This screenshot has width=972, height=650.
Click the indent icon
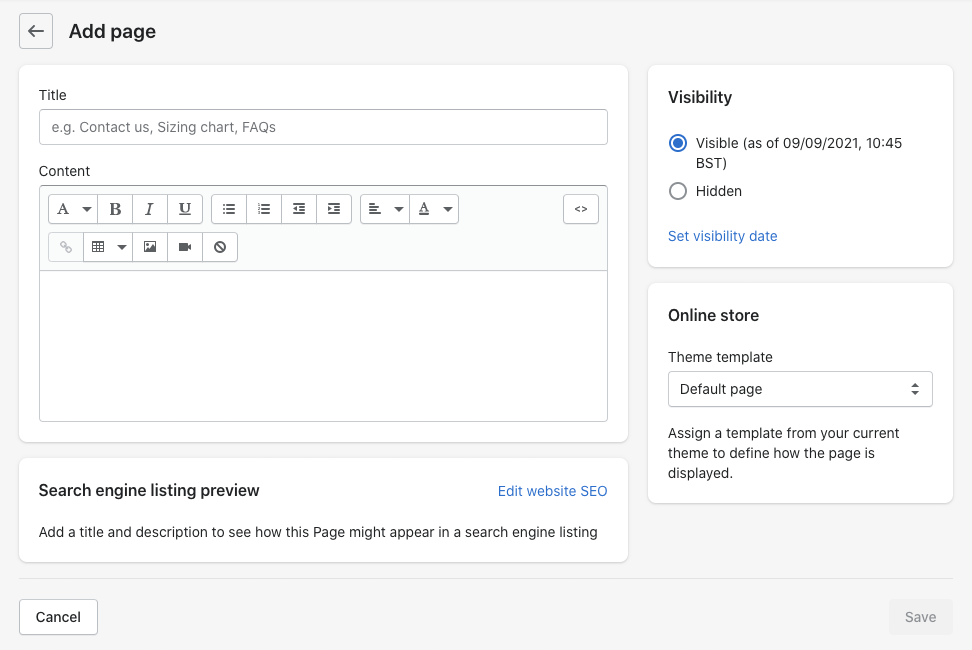pyautogui.click(x=334, y=209)
